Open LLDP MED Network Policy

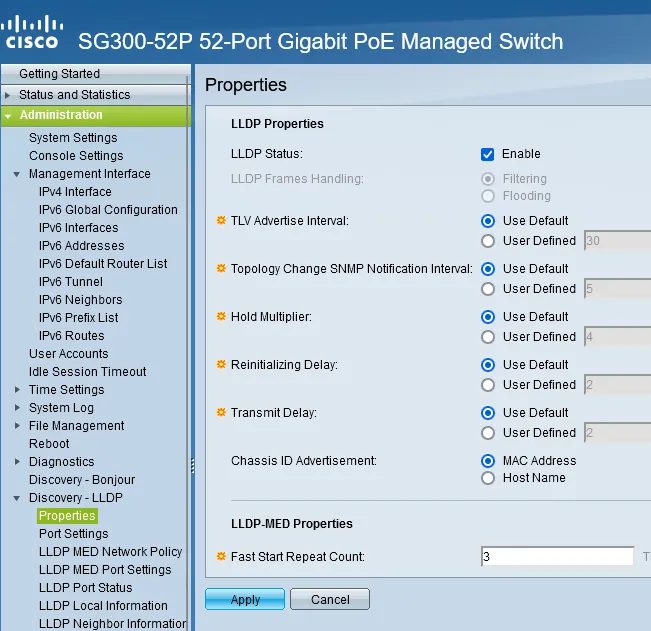(x=110, y=552)
